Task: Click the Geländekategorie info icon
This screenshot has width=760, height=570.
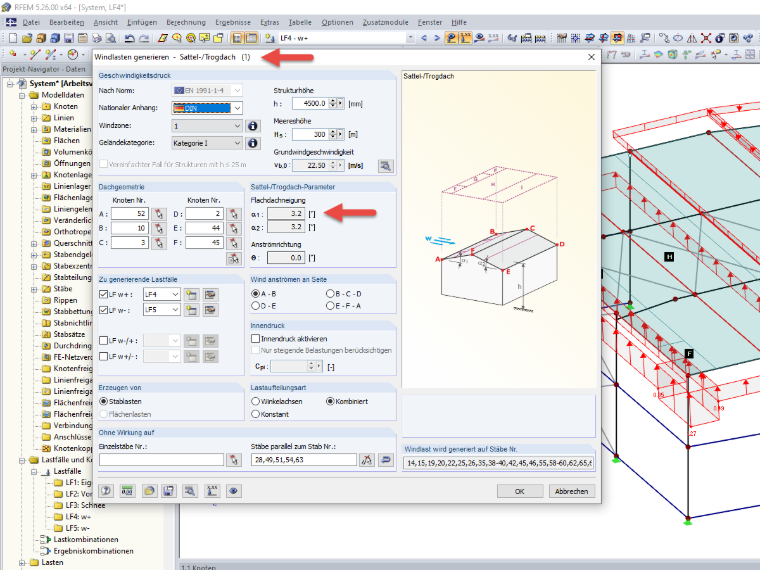Action: click(x=253, y=143)
